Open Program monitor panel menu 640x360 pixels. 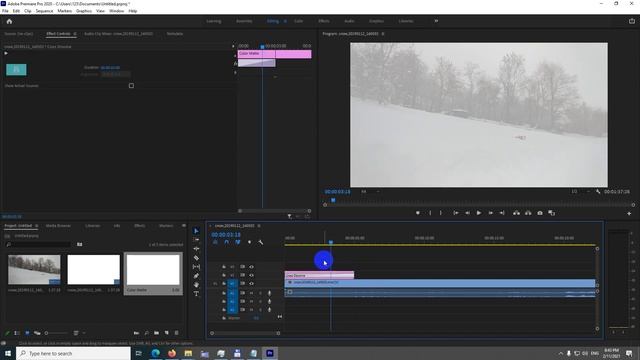pos(383,34)
